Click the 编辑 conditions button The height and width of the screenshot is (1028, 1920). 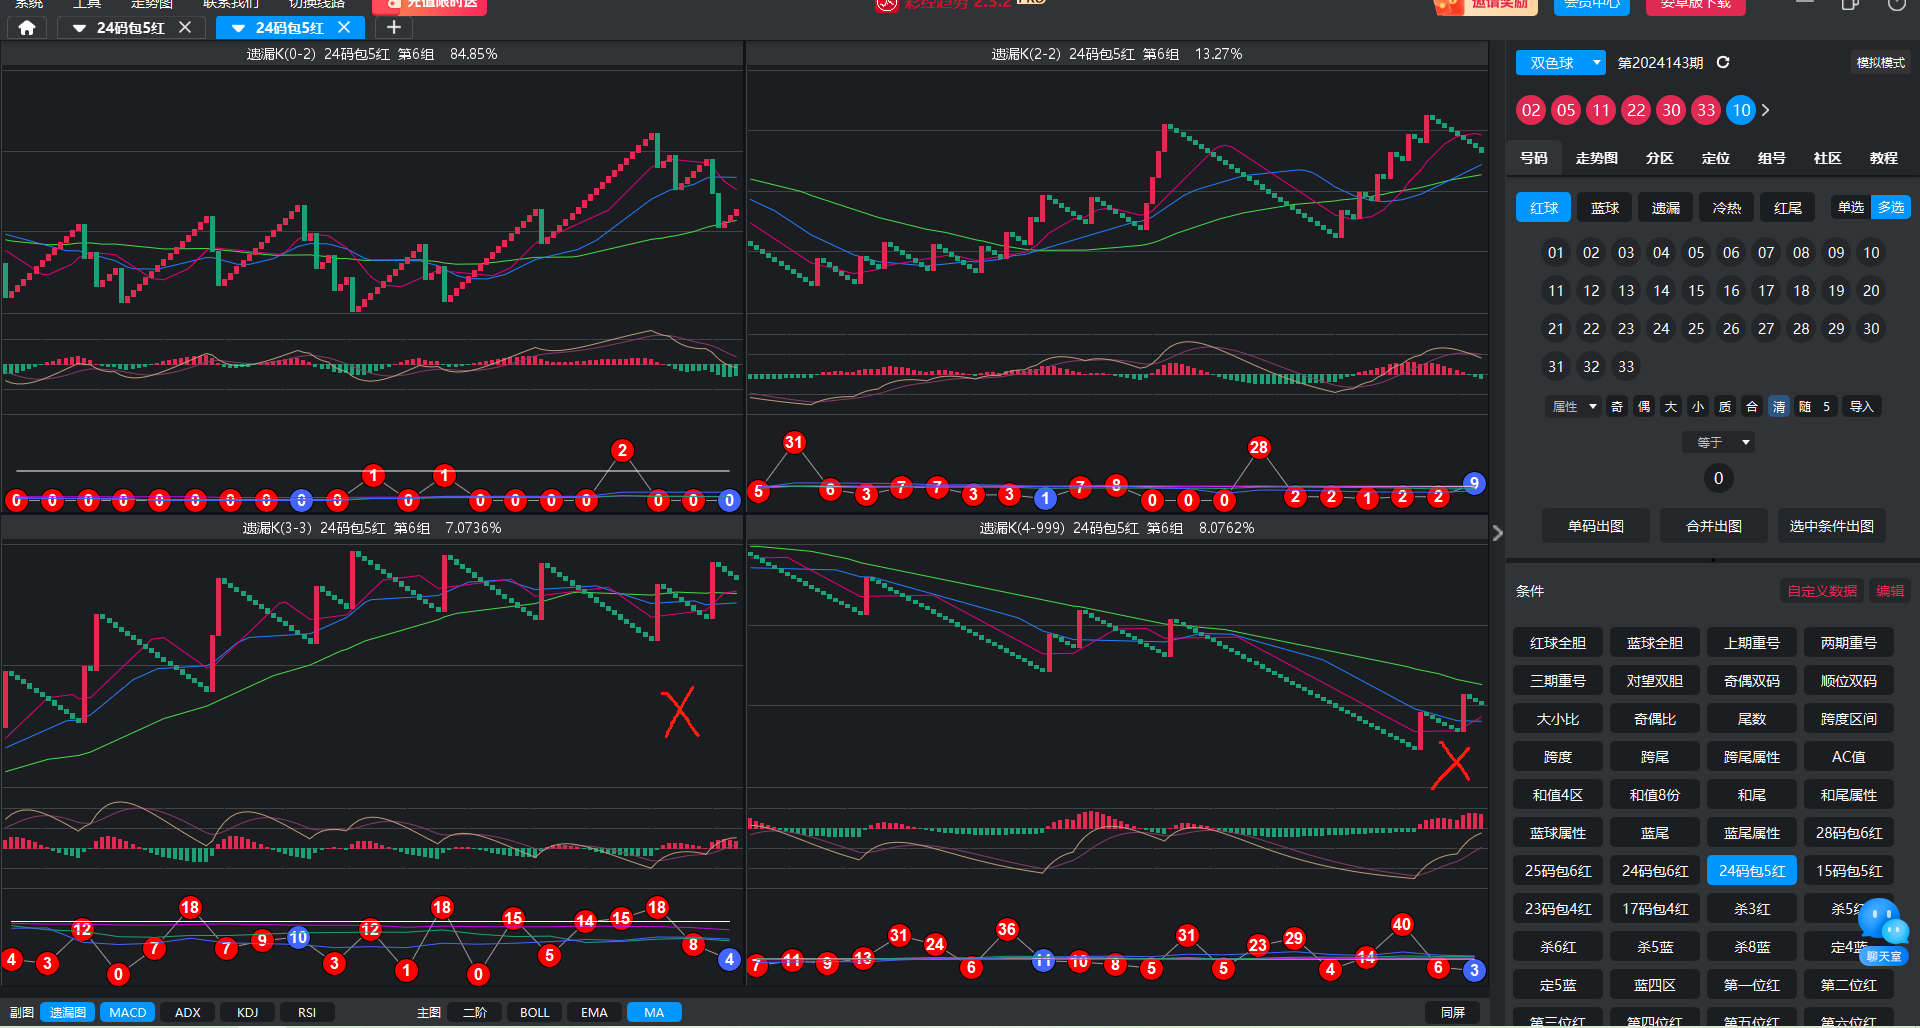pos(1890,591)
